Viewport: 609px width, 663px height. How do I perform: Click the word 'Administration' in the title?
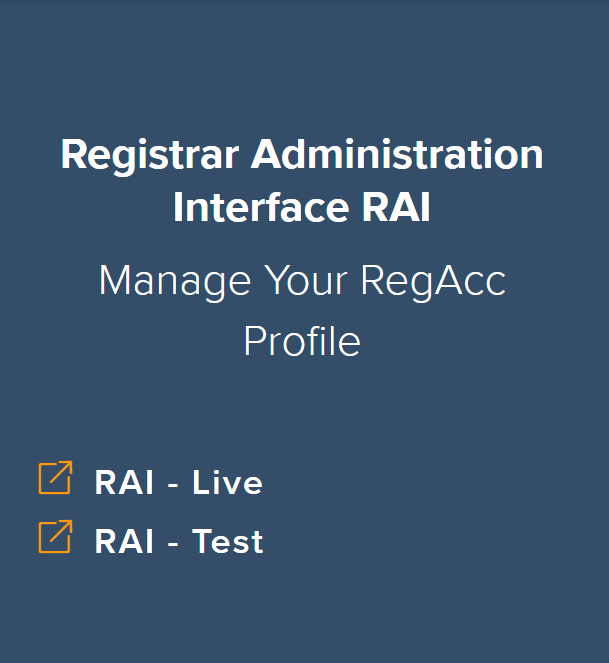pos(397,155)
